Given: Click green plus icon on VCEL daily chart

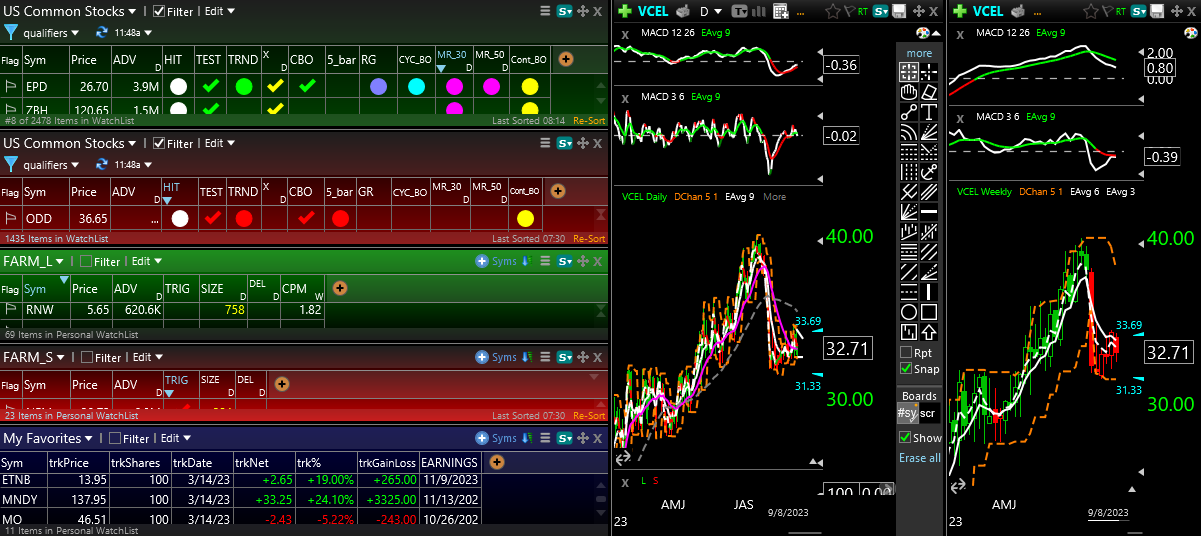Looking at the screenshot, I should pyautogui.click(x=625, y=12).
